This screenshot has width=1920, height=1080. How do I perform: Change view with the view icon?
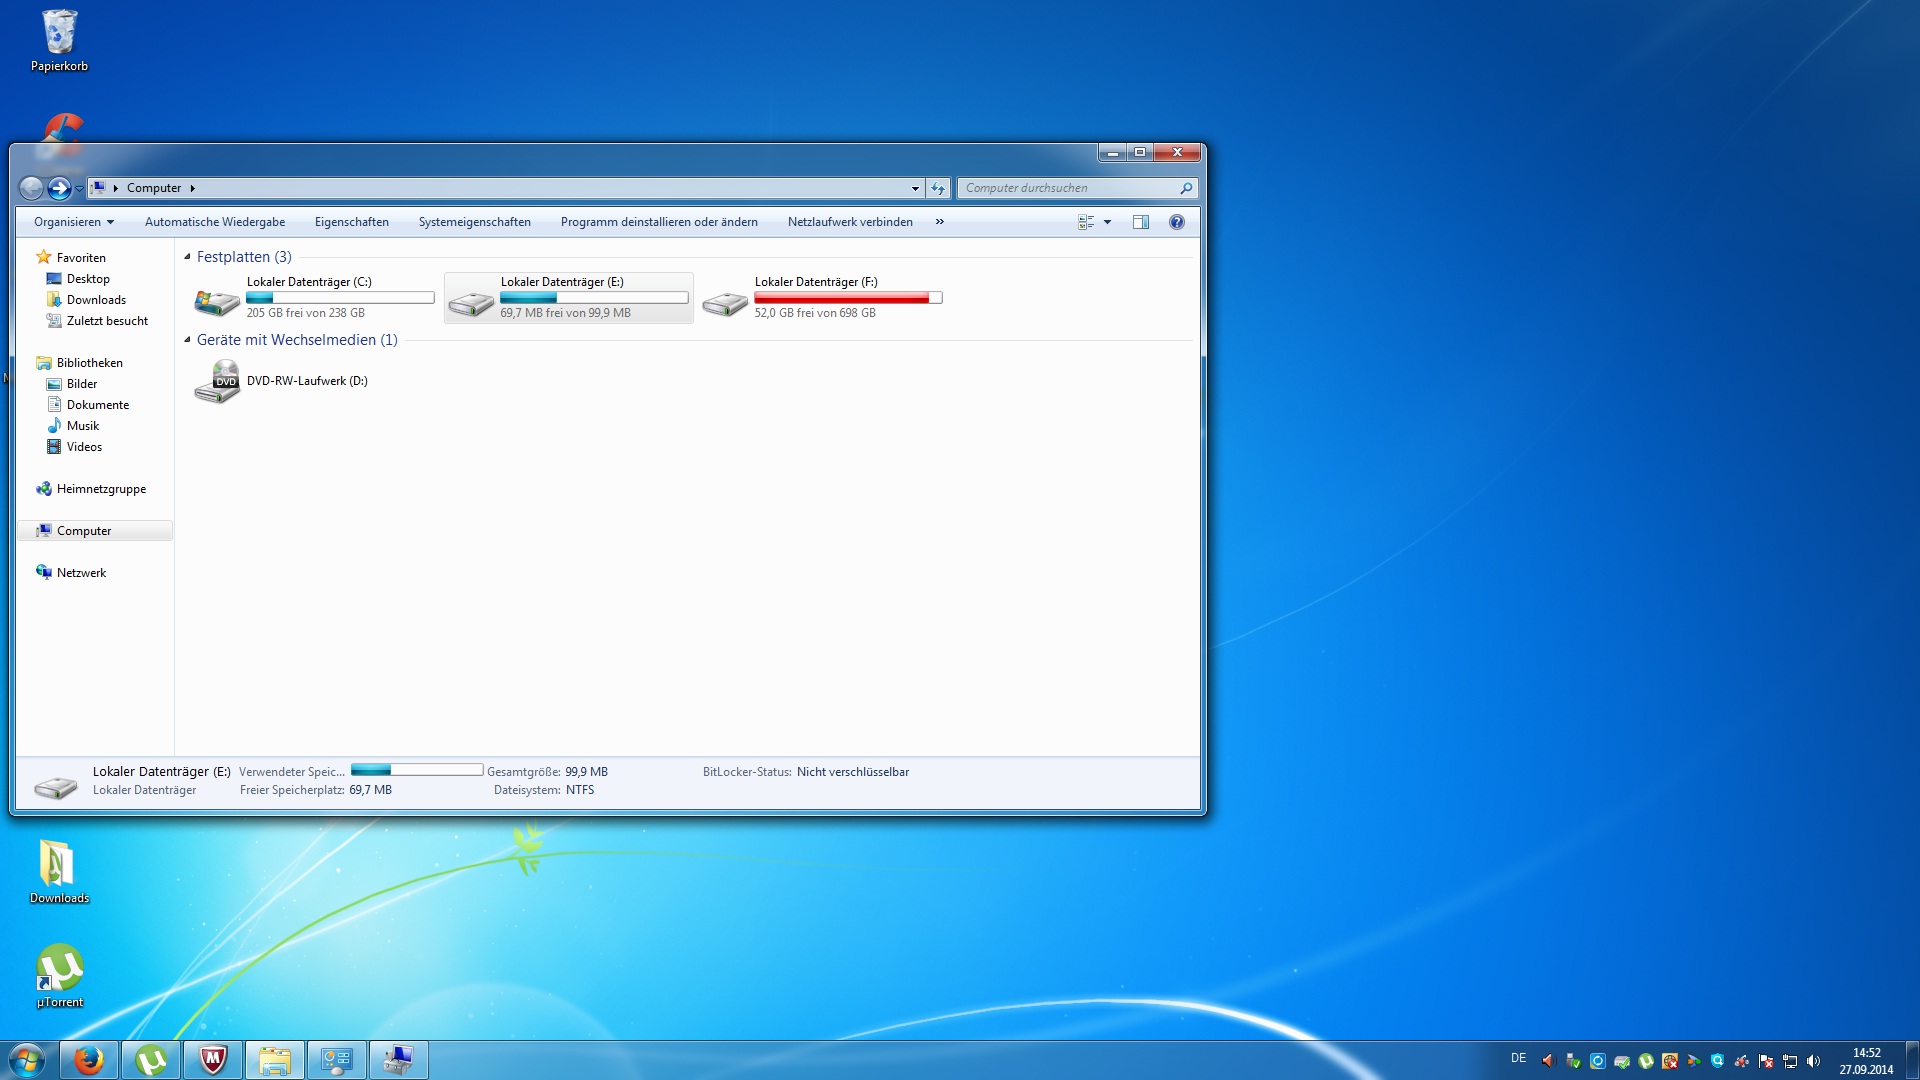click(1086, 222)
